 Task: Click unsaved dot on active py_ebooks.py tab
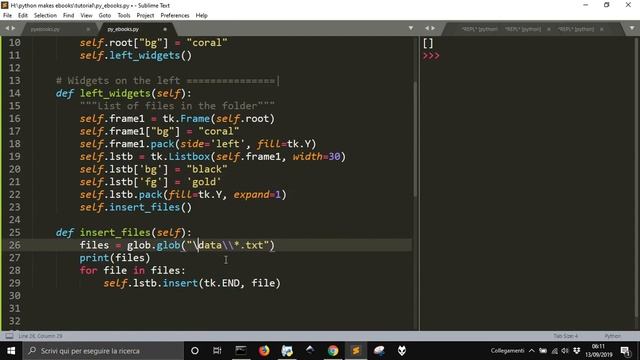[165, 29]
